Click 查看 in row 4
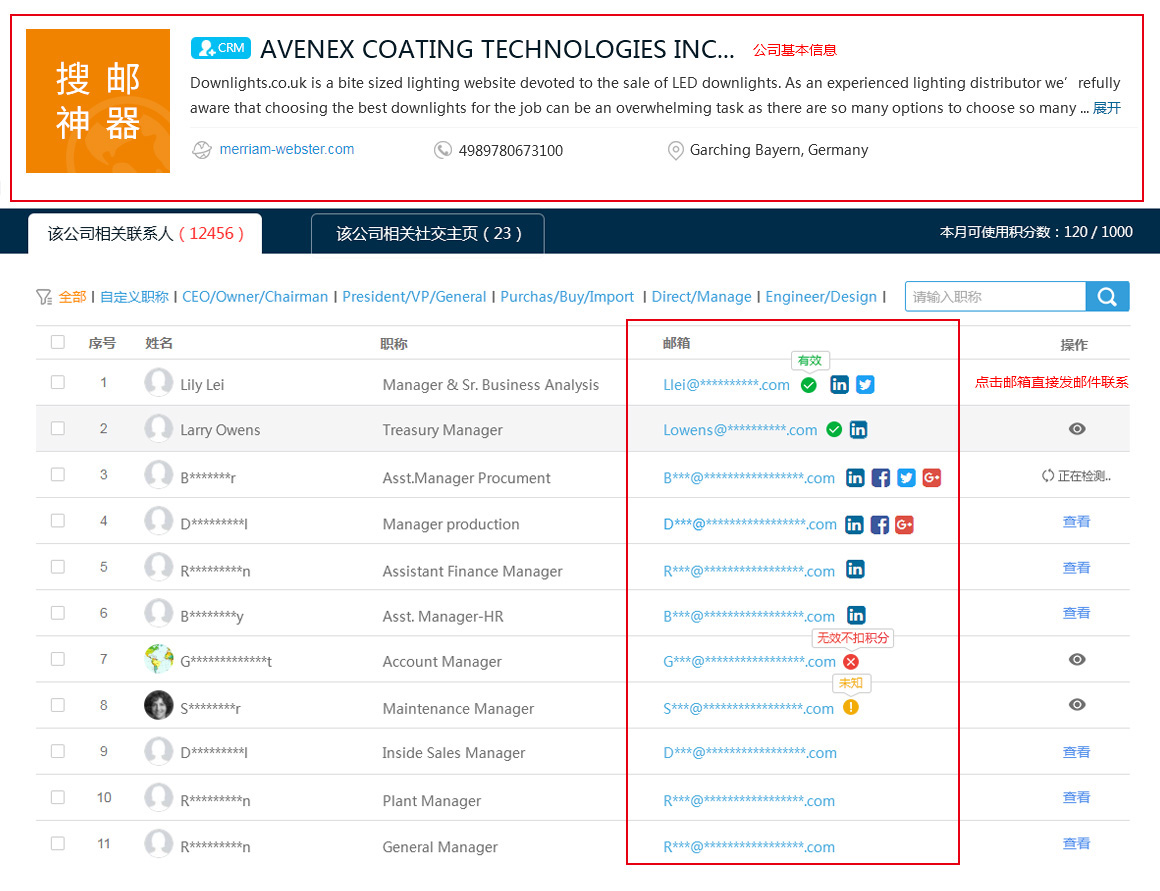The image size is (1160, 891). [1076, 522]
